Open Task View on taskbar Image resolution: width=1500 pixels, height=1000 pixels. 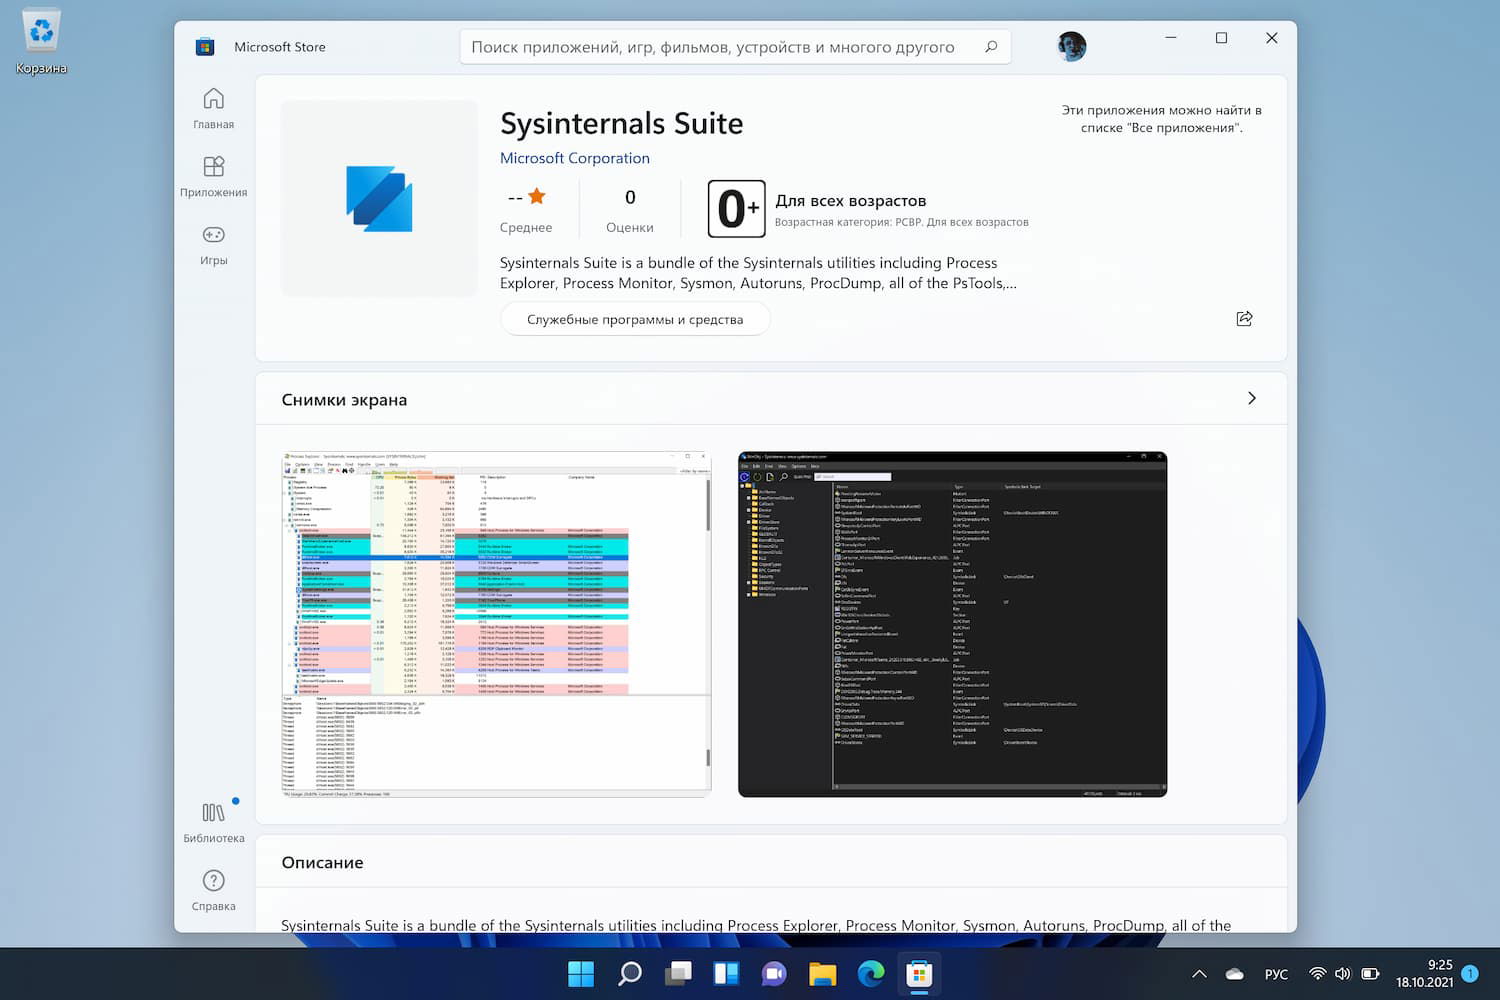point(678,974)
